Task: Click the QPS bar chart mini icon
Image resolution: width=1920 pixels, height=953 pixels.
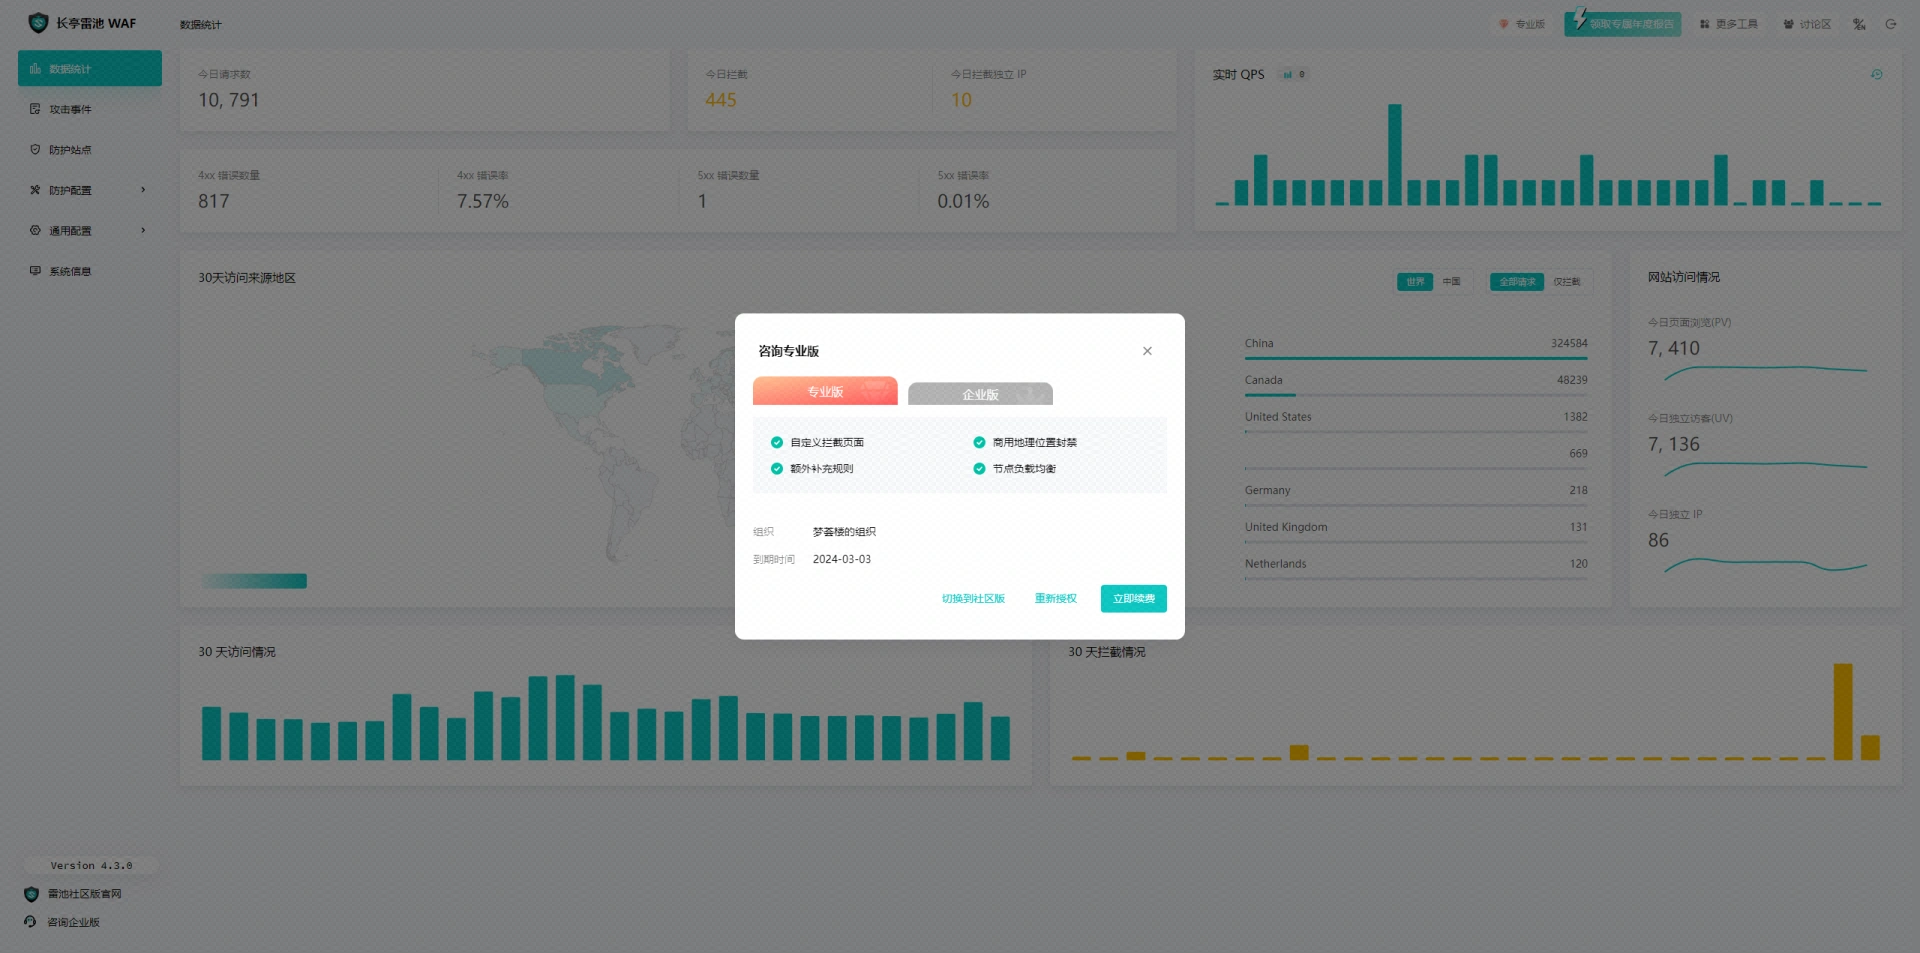Action: 1288,74
